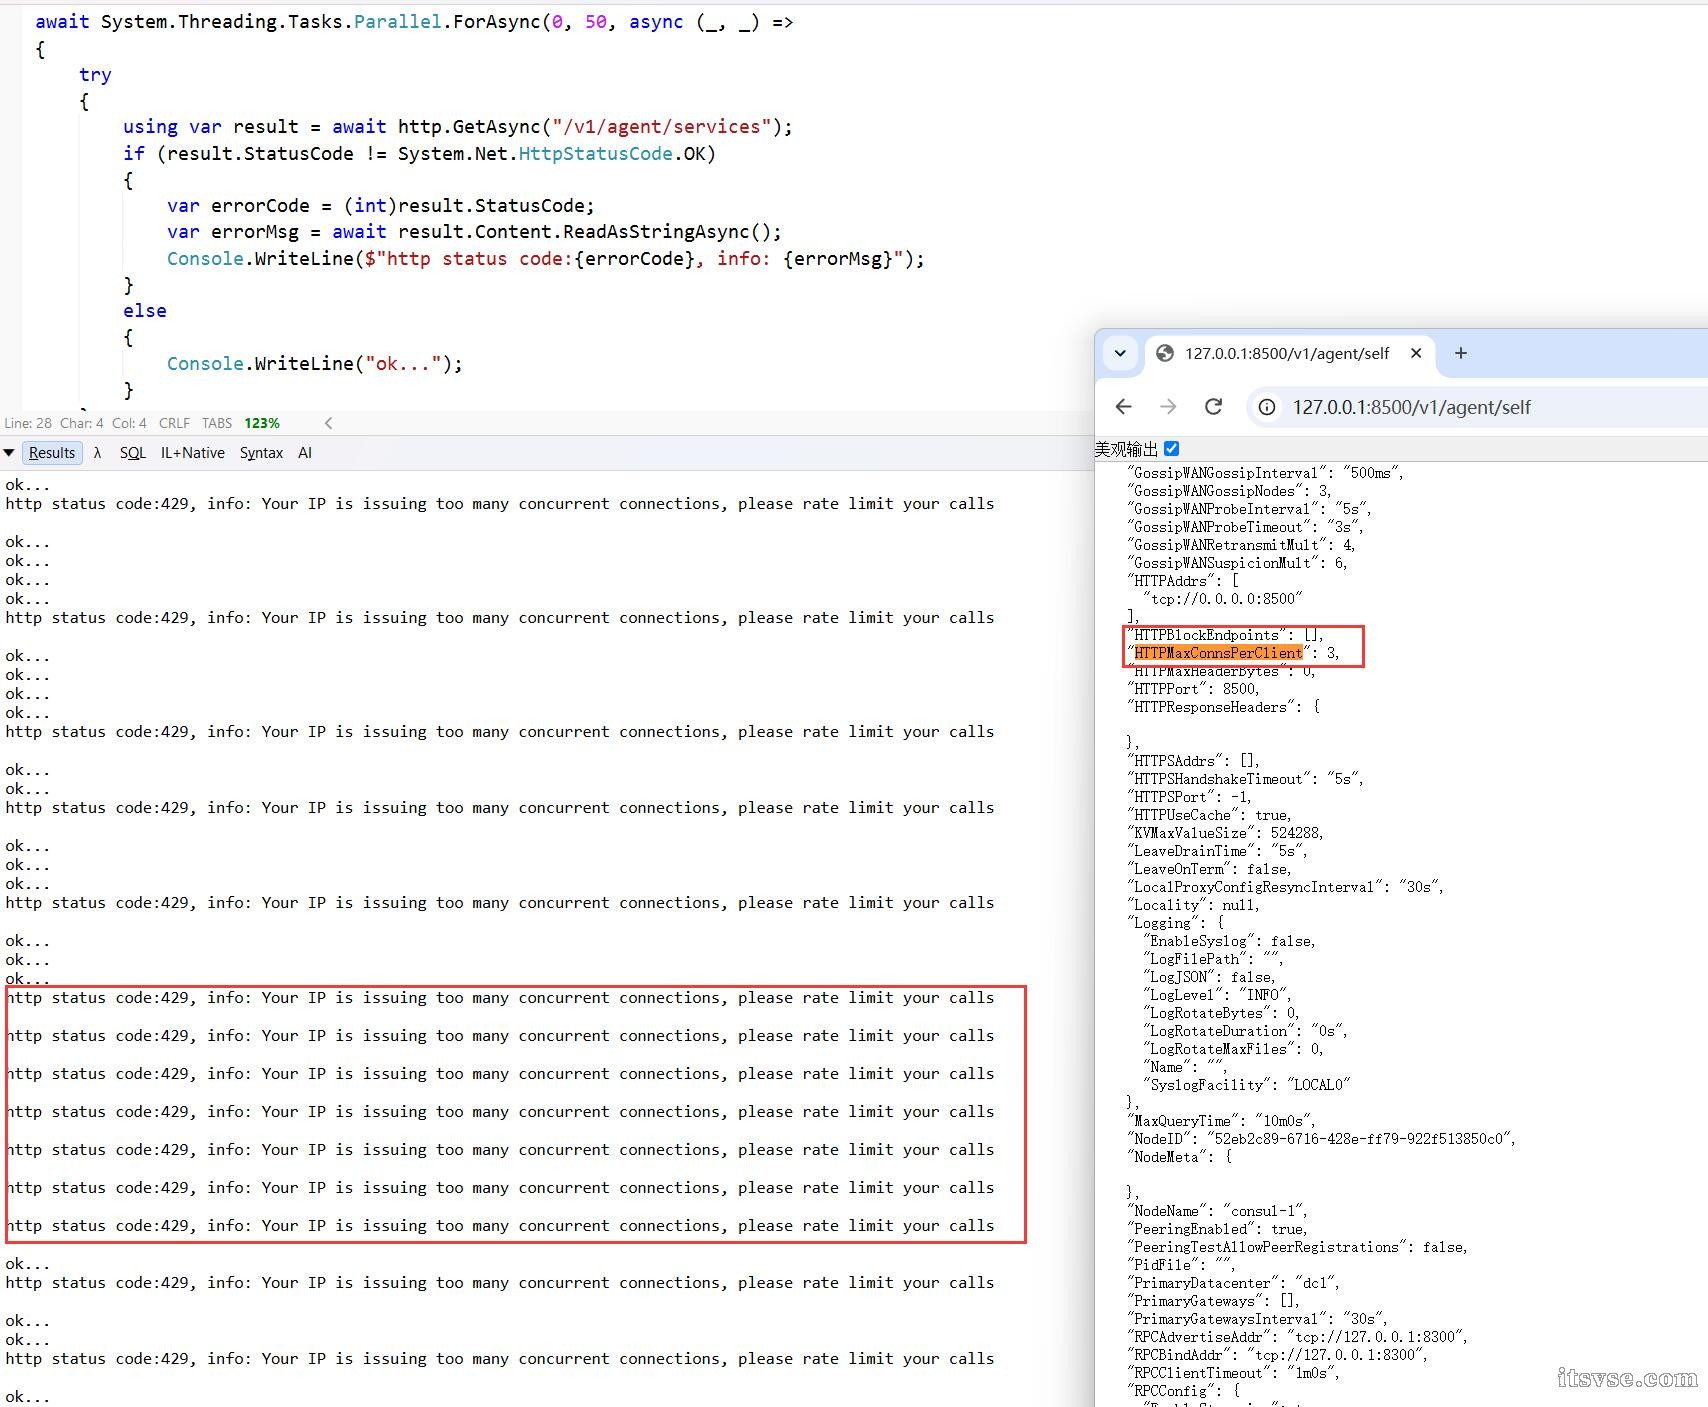1708x1407 pixels.
Task: Open the lambda (λ) output tab
Action: click(x=97, y=453)
